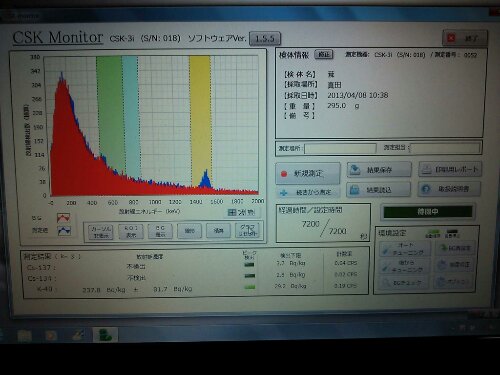This screenshot has width=500, height=375.
Task: Open the print report button
Action: 450,169
